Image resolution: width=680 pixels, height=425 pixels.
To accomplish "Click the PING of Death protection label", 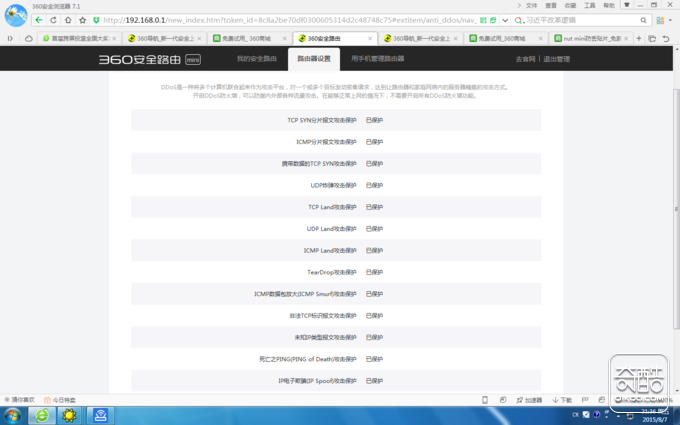I will coord(307,359).
